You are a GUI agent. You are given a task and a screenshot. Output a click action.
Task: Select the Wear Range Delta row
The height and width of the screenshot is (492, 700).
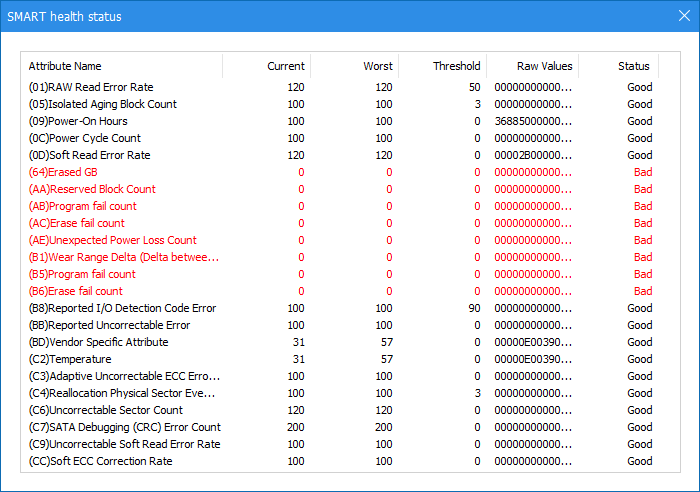123,257
